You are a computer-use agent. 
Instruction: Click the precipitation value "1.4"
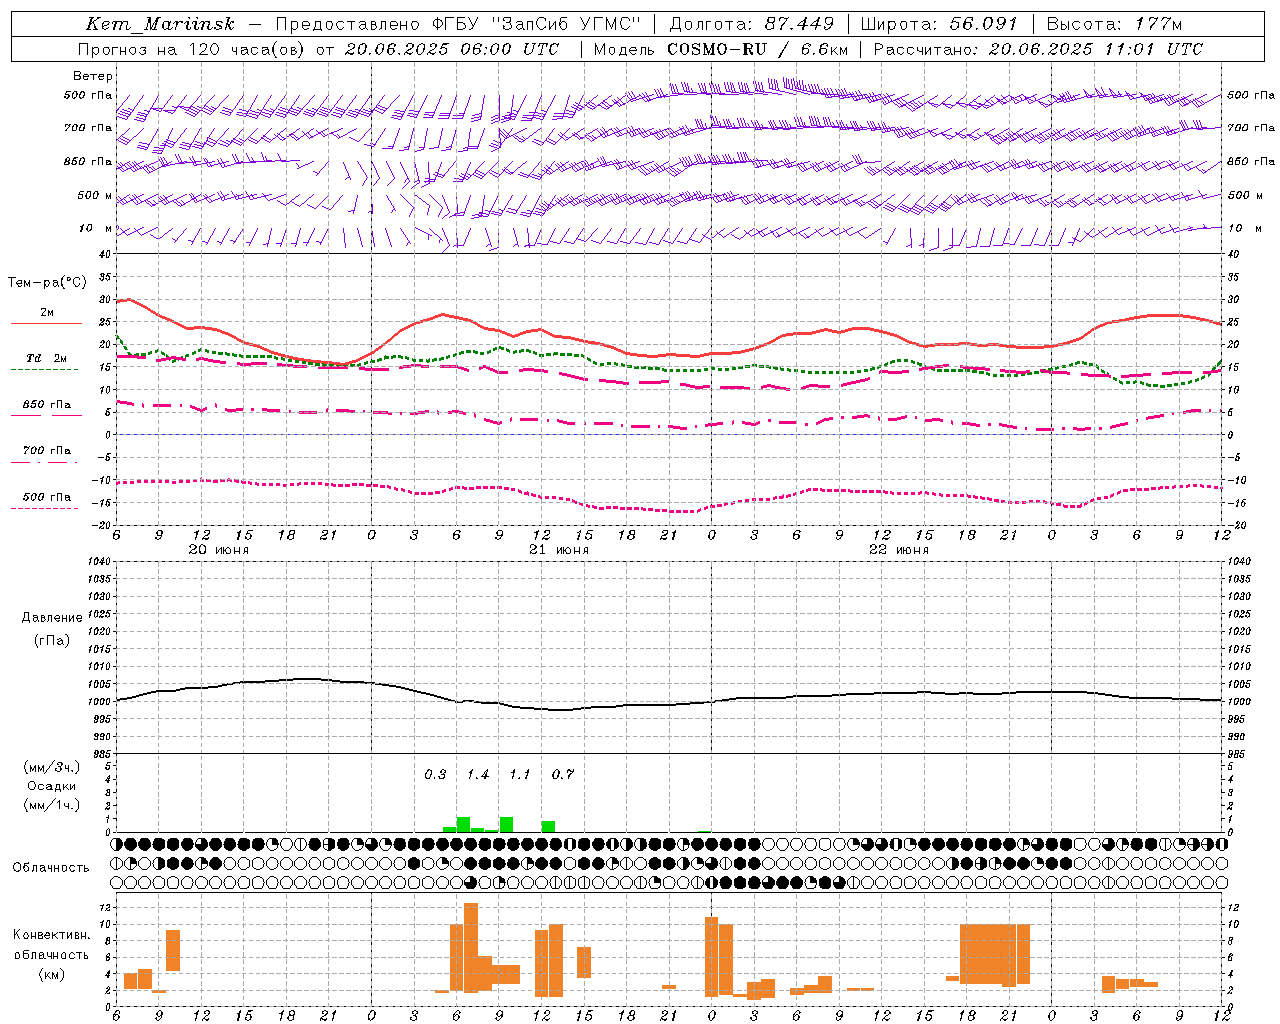pyautogui.click(x=478, y=775)
